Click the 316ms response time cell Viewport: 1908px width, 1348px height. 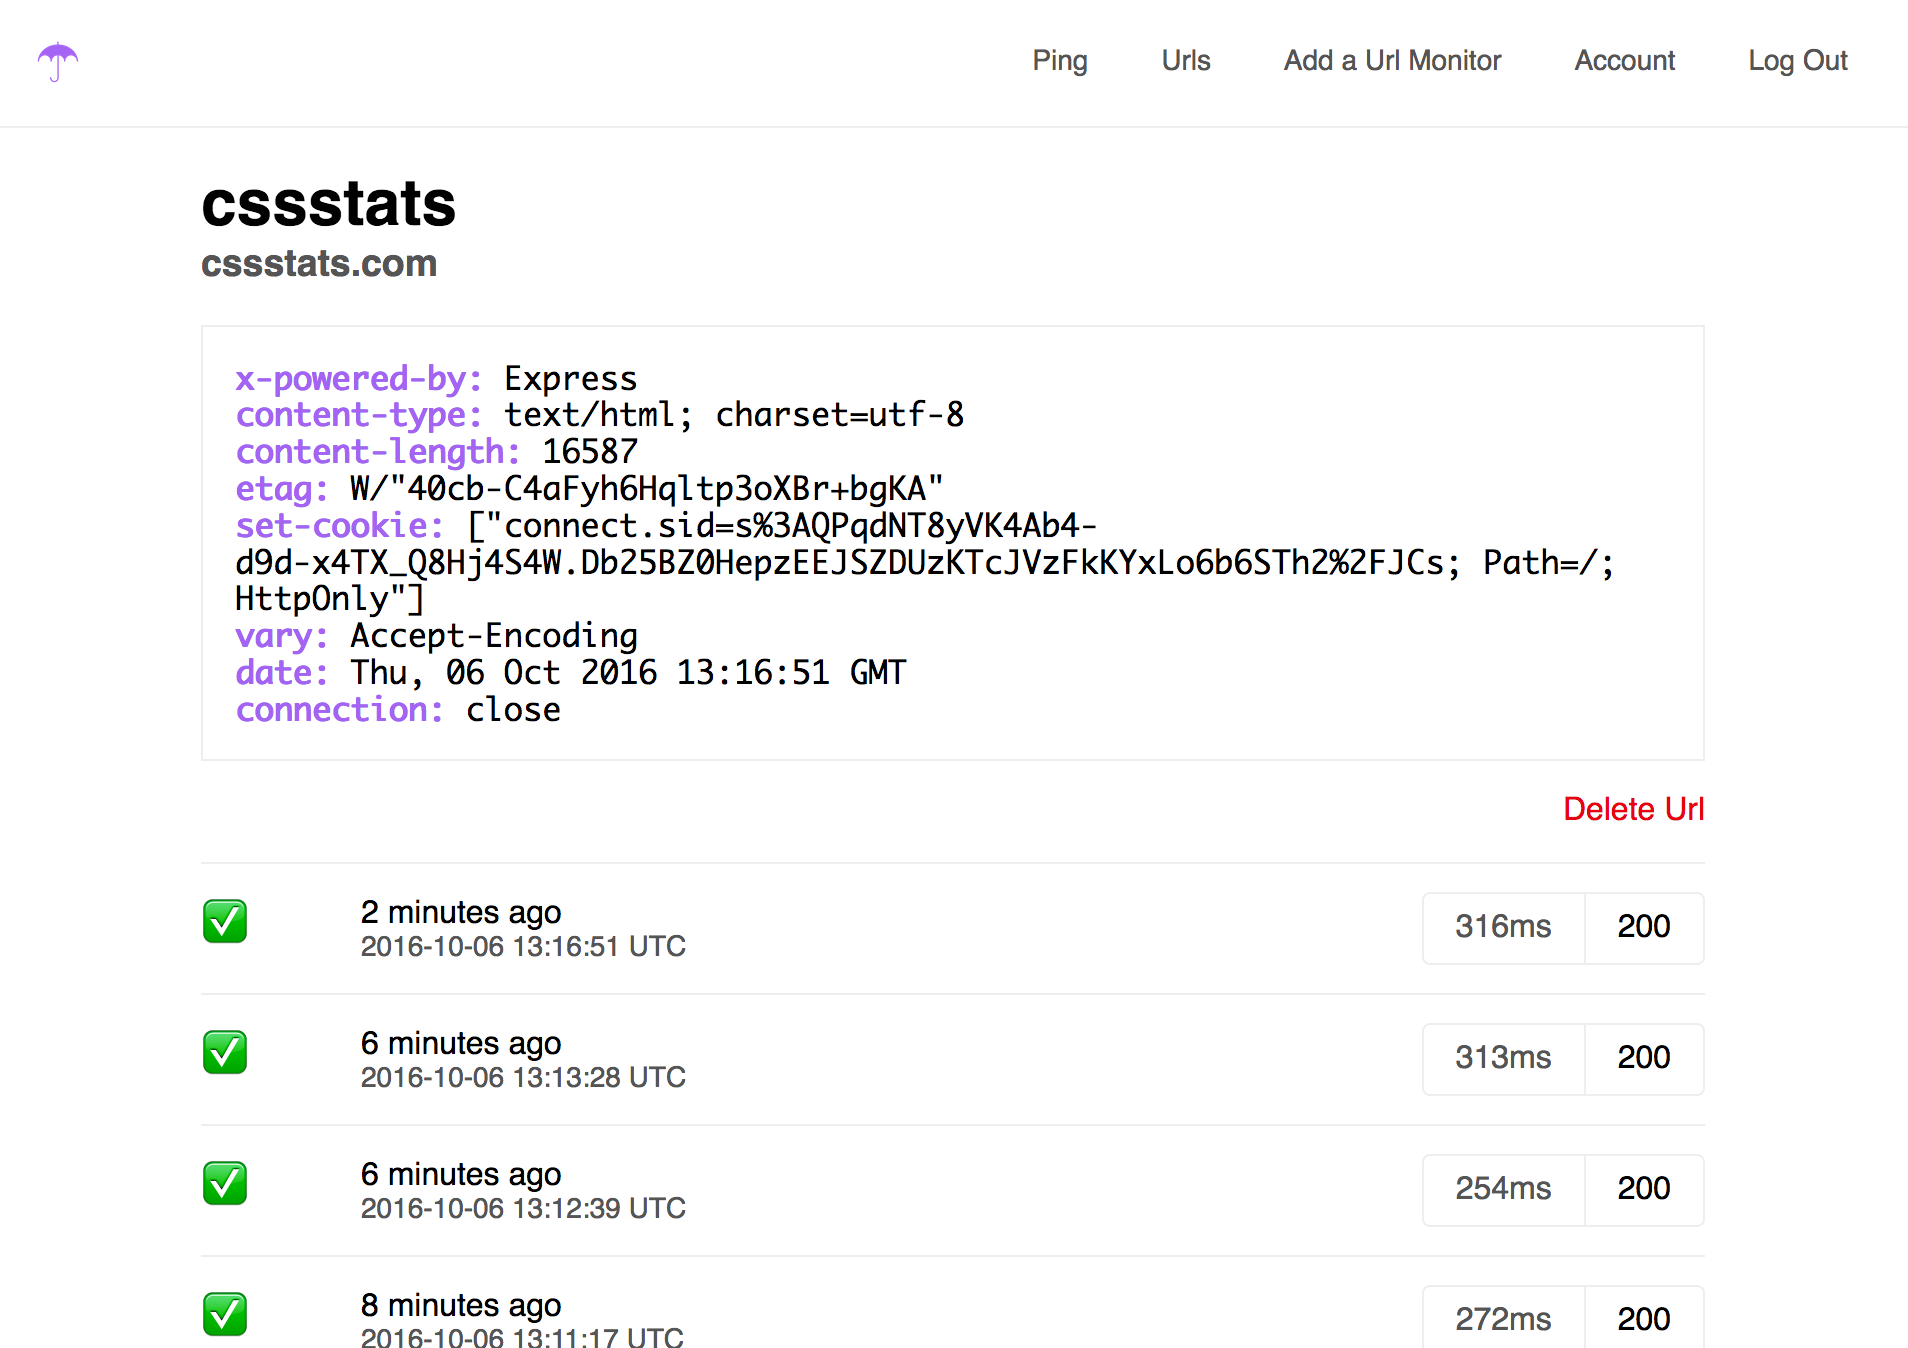[1503, 927]
